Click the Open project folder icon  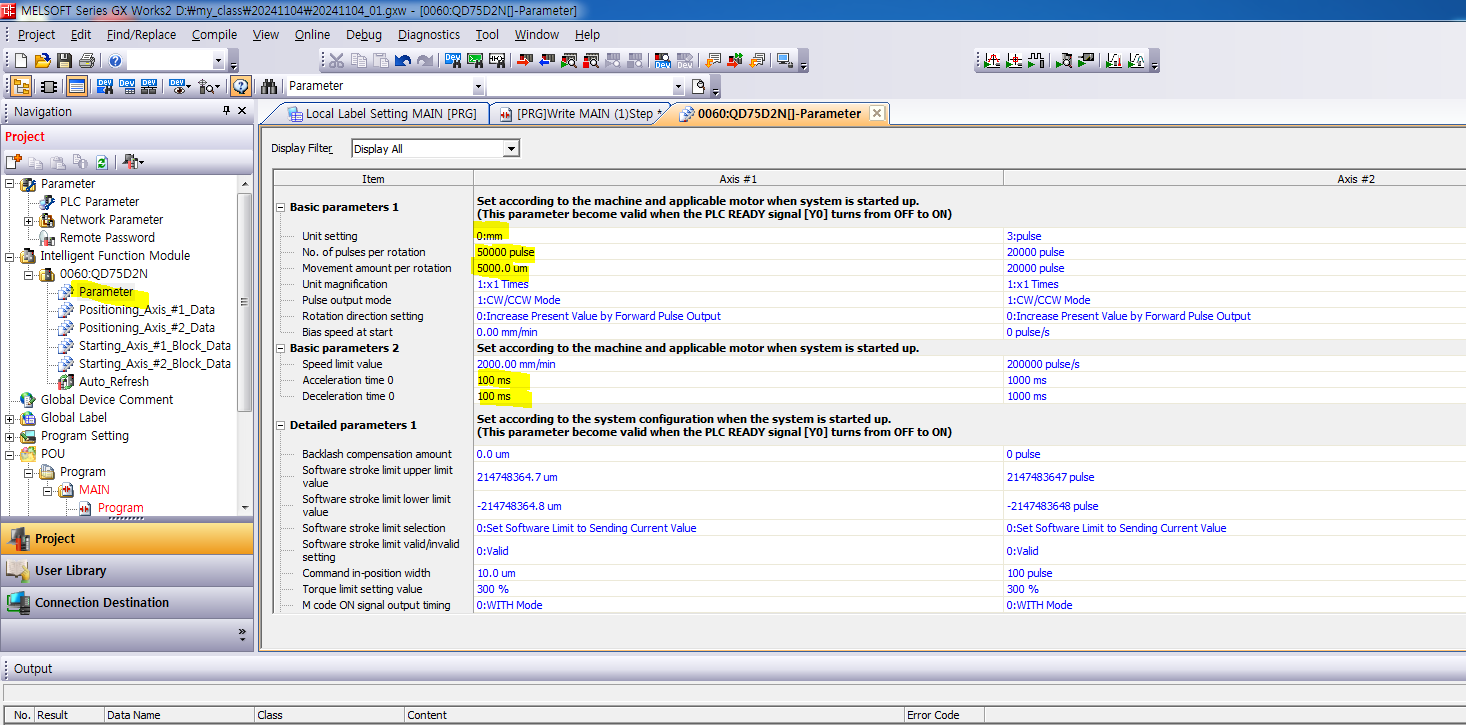[x=42, y=61]
